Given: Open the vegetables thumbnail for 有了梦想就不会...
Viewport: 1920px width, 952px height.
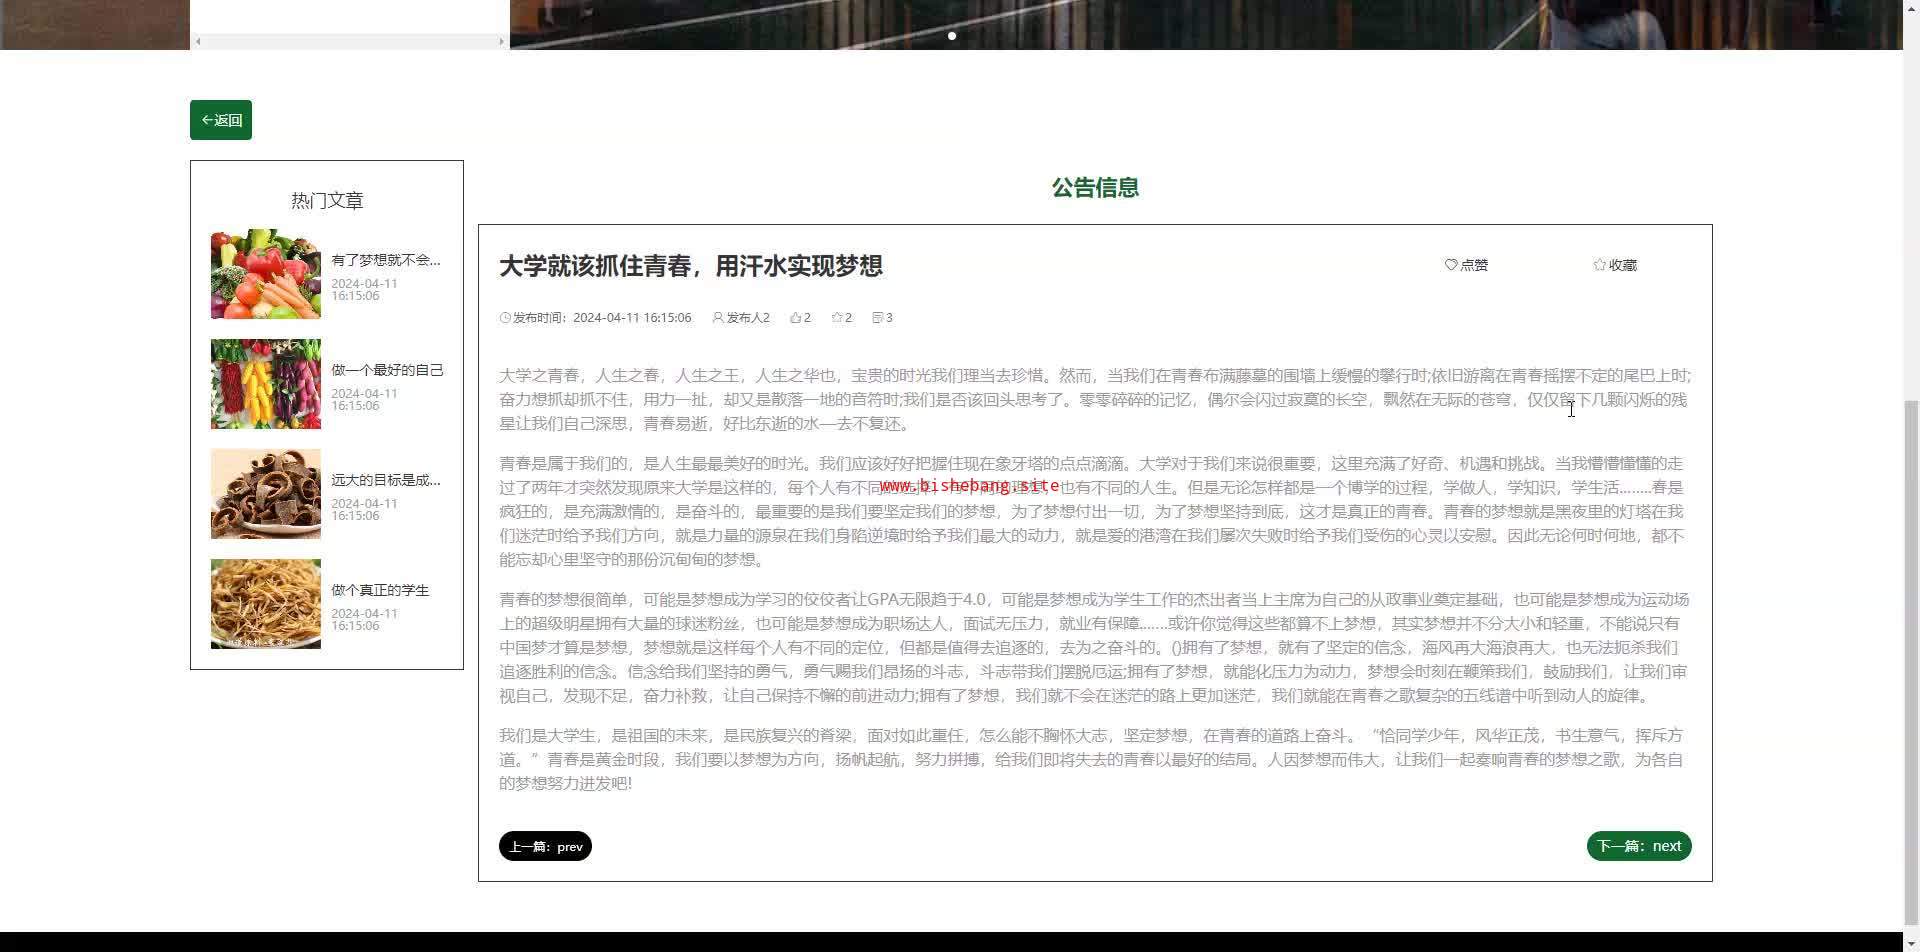Looking at the screenshot, I should (266, 274).
